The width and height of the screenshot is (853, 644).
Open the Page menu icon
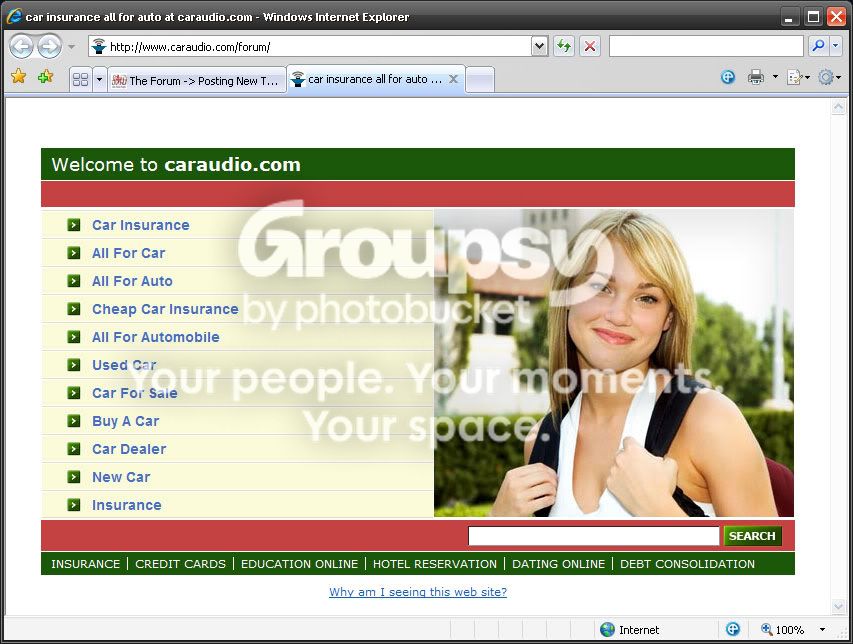point(795,78)
